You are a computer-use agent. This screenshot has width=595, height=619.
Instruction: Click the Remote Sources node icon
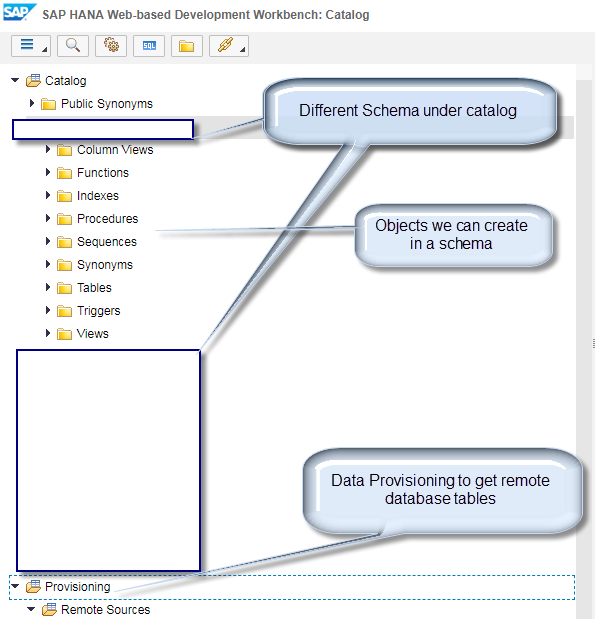(x=49, y=610)
